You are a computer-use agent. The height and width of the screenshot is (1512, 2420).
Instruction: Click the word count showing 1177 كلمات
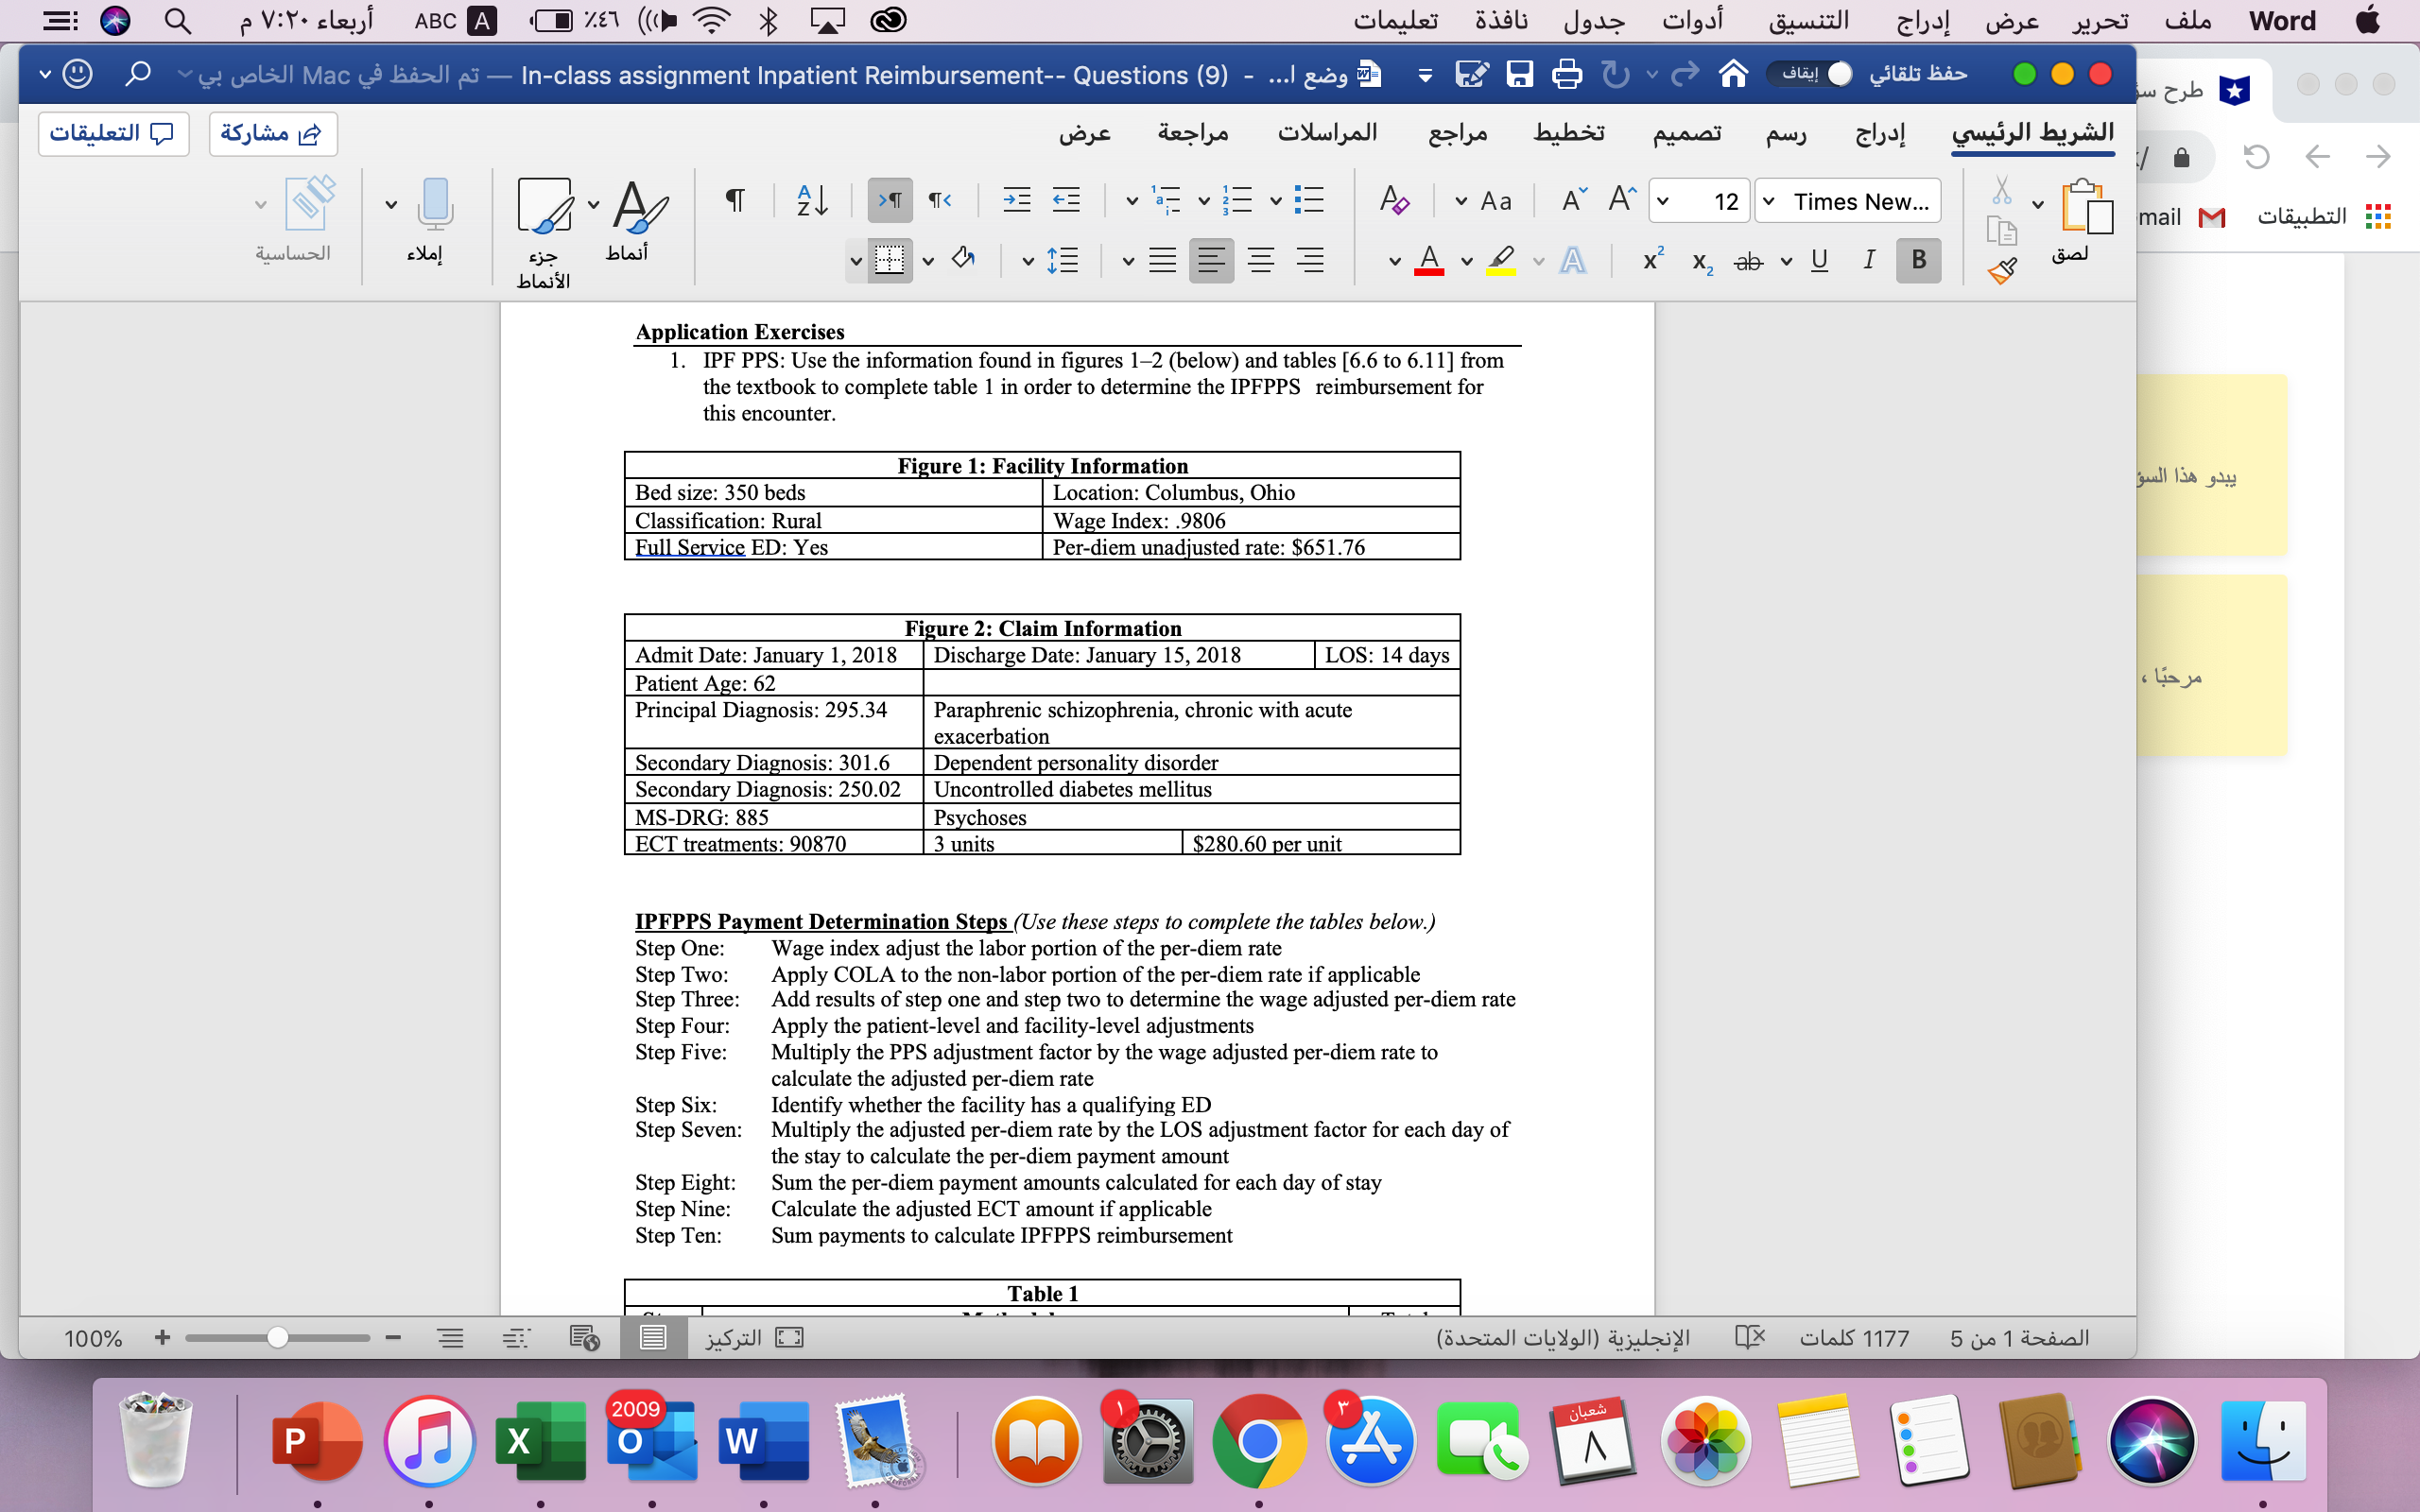[1856, 1337]
